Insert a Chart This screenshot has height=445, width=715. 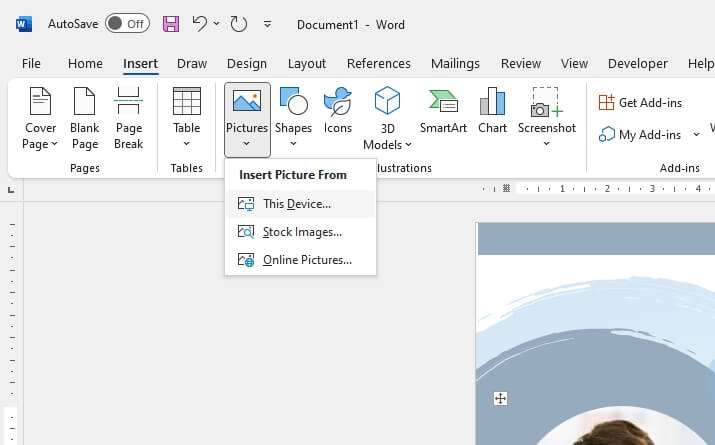click(x=492, y=111)
